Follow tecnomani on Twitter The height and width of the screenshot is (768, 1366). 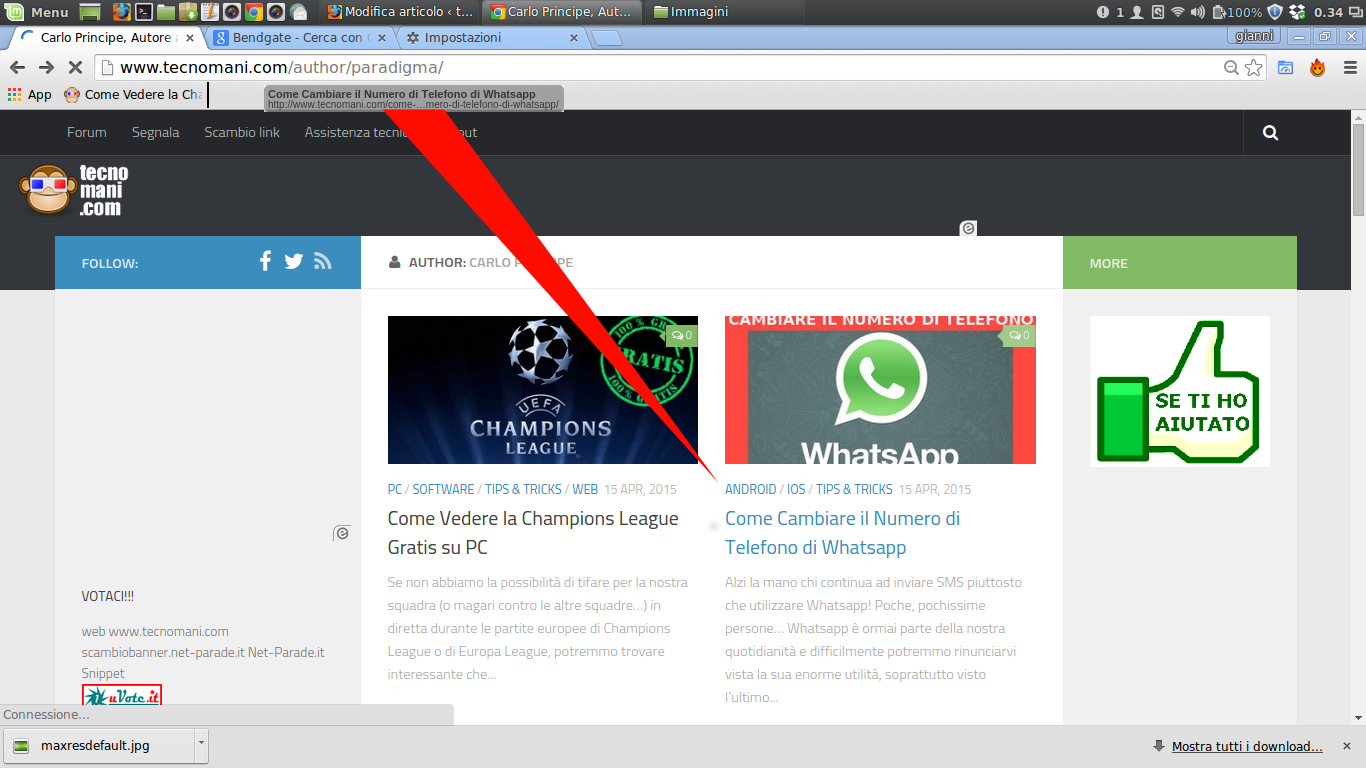(x=293, y=261)
